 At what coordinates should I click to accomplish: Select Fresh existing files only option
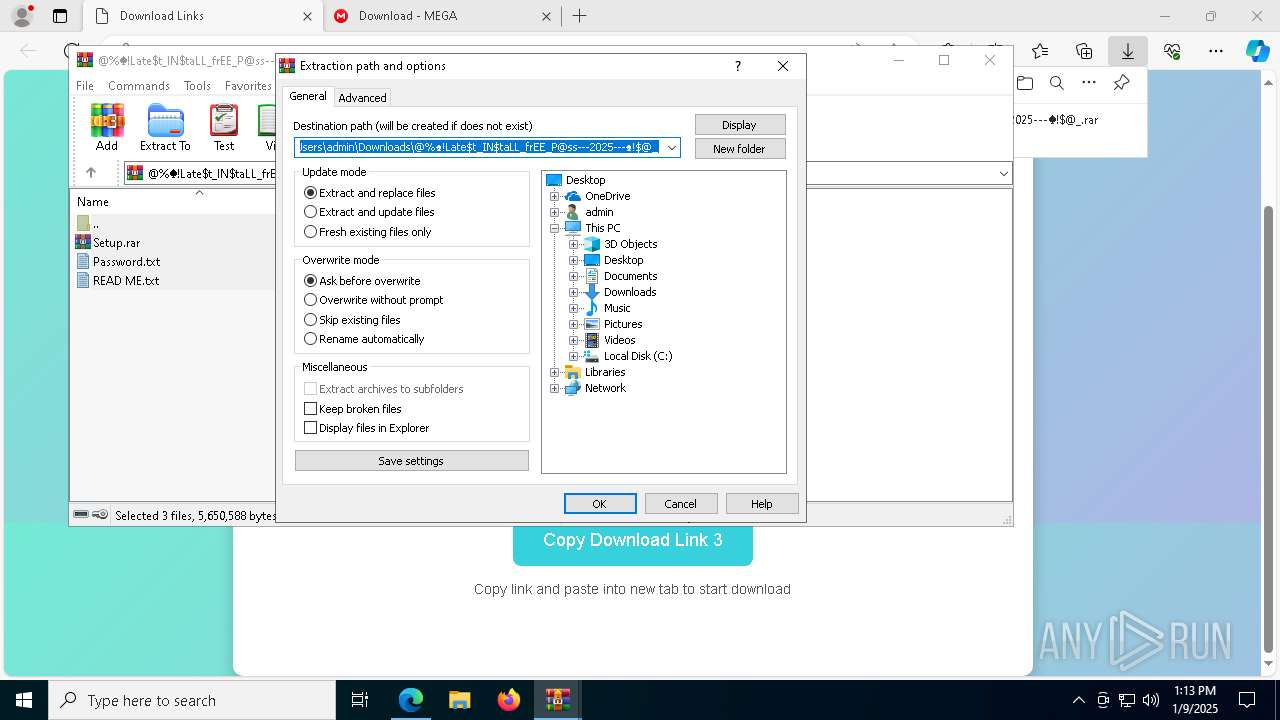[368, 232]
